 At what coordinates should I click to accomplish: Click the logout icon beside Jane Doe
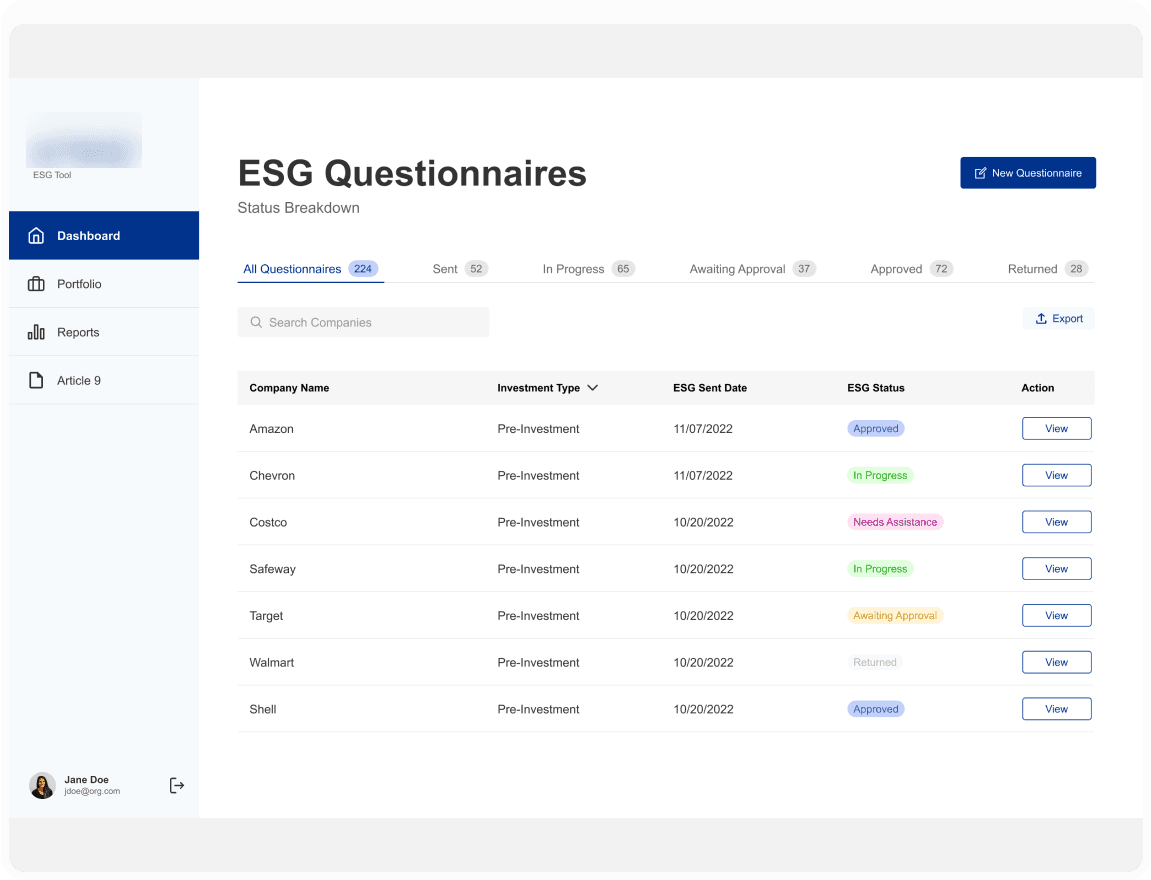pyautogui.click(x=177, y=785)
